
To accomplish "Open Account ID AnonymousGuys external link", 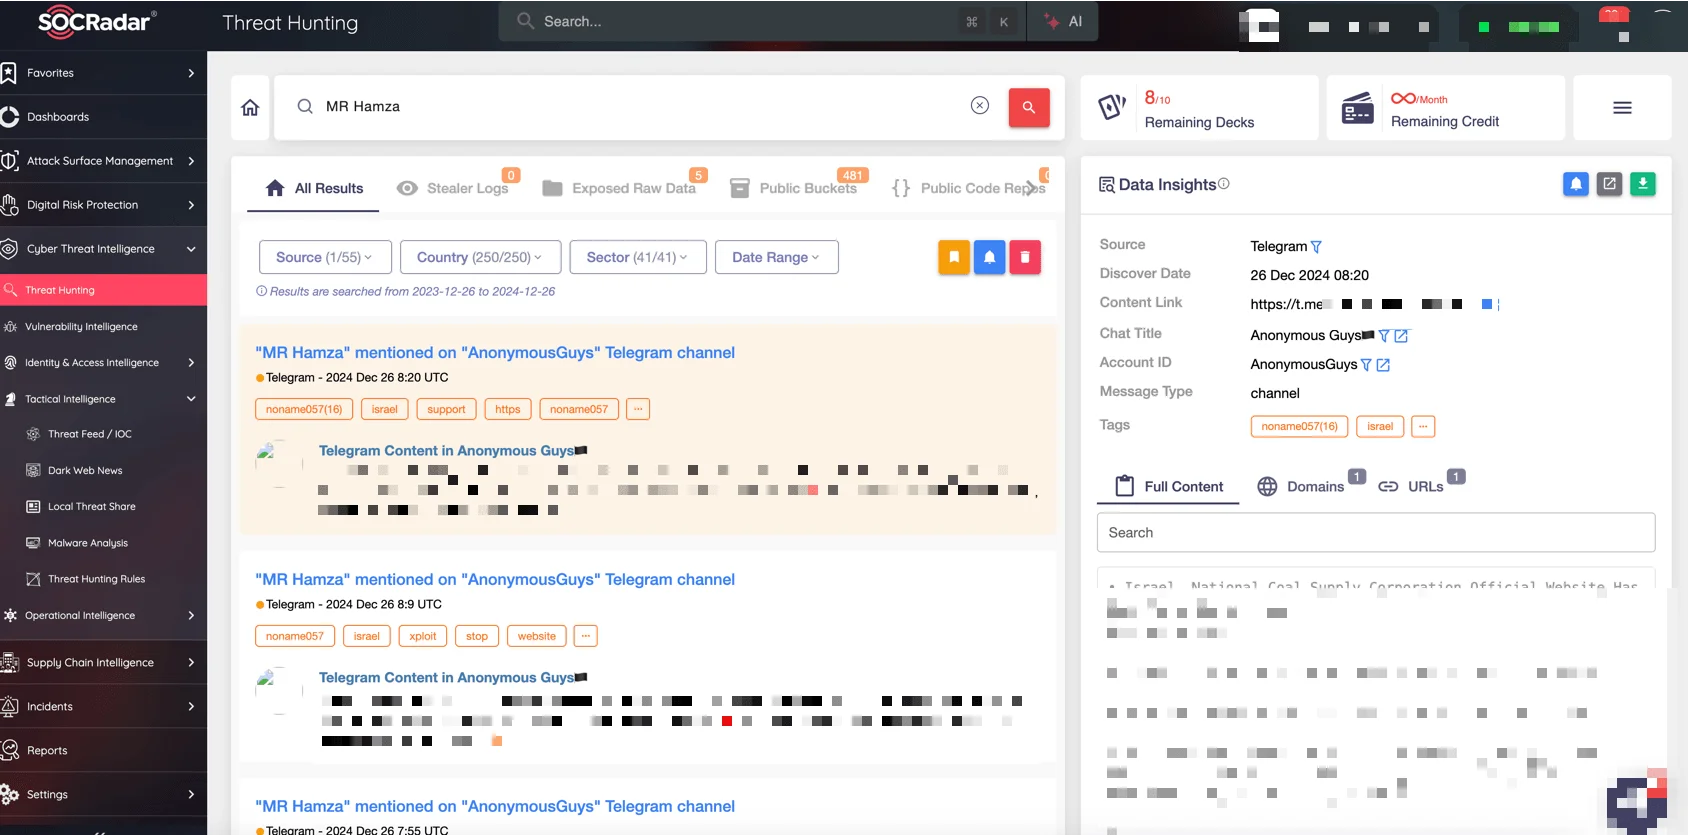I will tap(1383, 365).
